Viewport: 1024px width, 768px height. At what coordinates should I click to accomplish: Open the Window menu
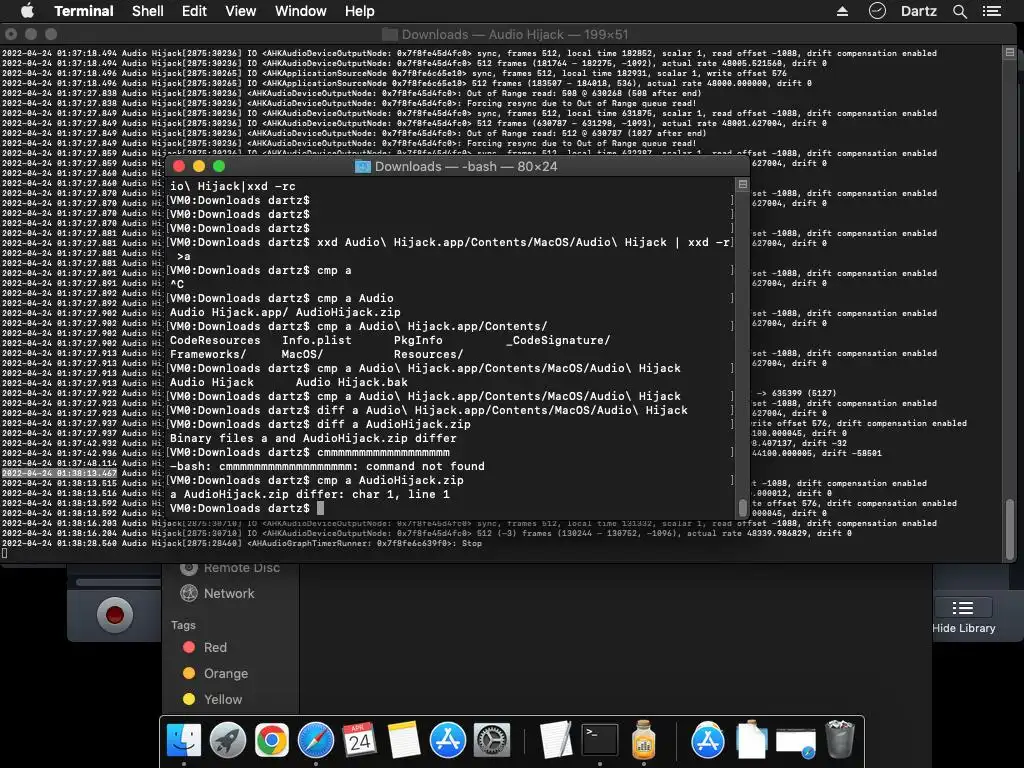[x=300, y=11]
